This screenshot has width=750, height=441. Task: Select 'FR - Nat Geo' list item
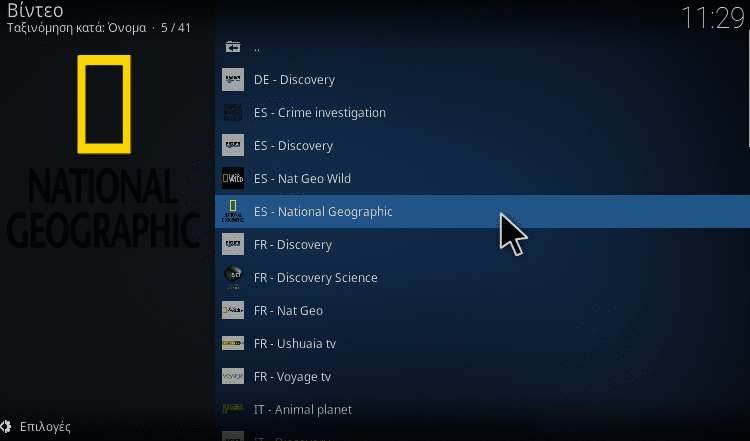(x=482, y=310)
